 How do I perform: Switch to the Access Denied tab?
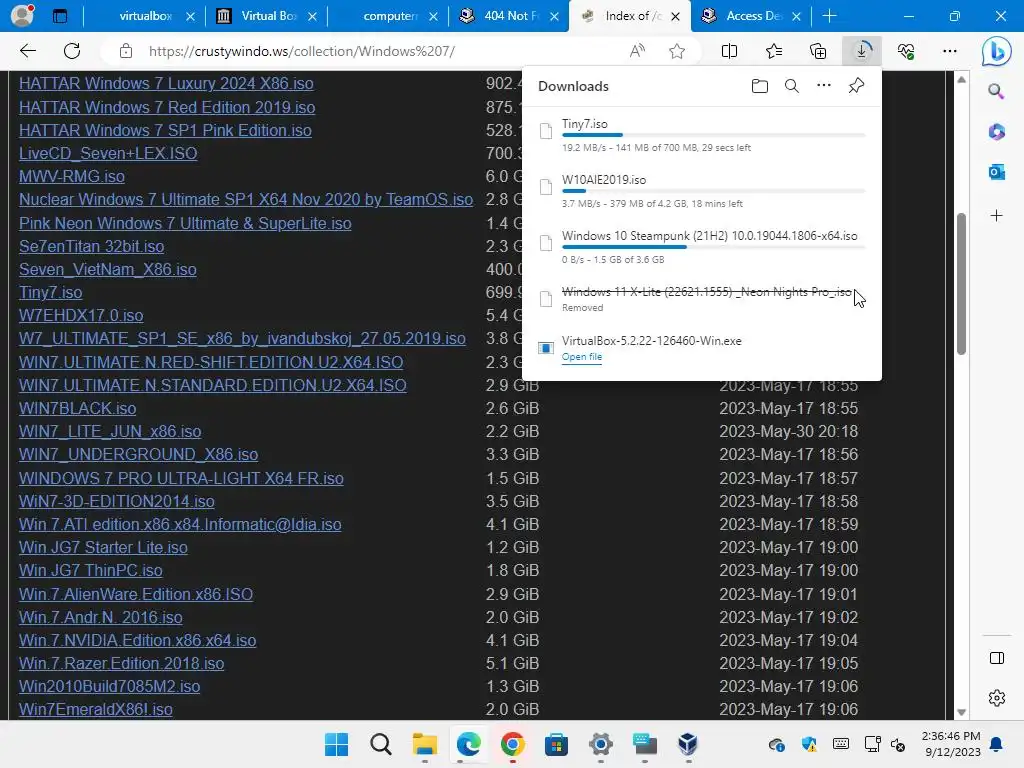pyautogui.click(x=752, y=16)
